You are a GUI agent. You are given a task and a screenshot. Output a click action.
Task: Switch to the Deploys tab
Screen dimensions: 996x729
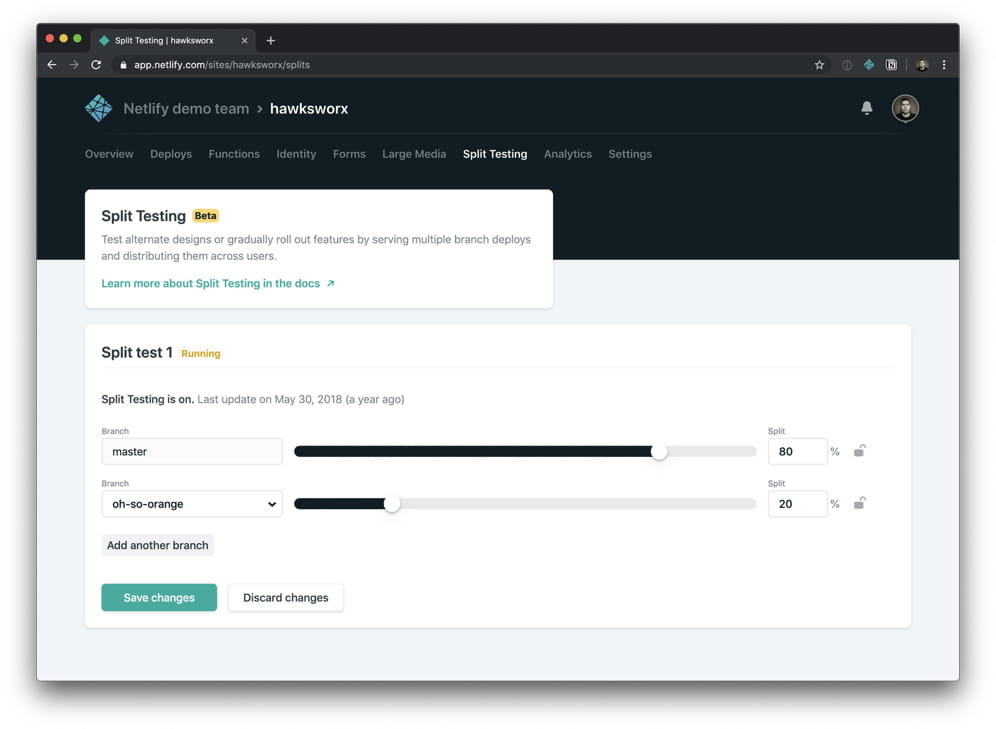(x=170, y=154)
